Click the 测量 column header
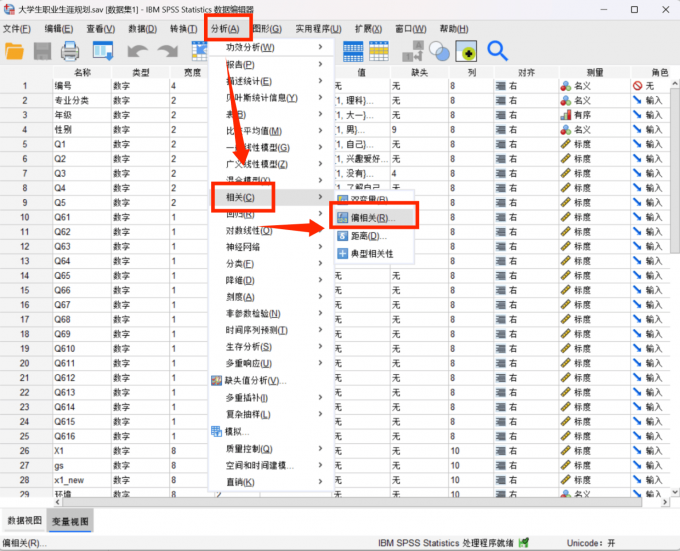The height and width of the screenshot is (551, 680). click(595, 72)
